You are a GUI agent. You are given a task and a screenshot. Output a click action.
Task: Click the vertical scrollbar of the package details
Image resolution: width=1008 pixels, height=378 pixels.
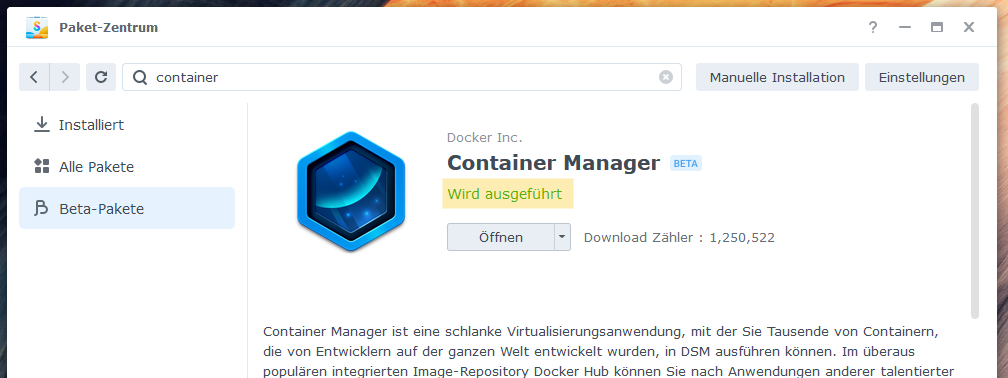975,211
